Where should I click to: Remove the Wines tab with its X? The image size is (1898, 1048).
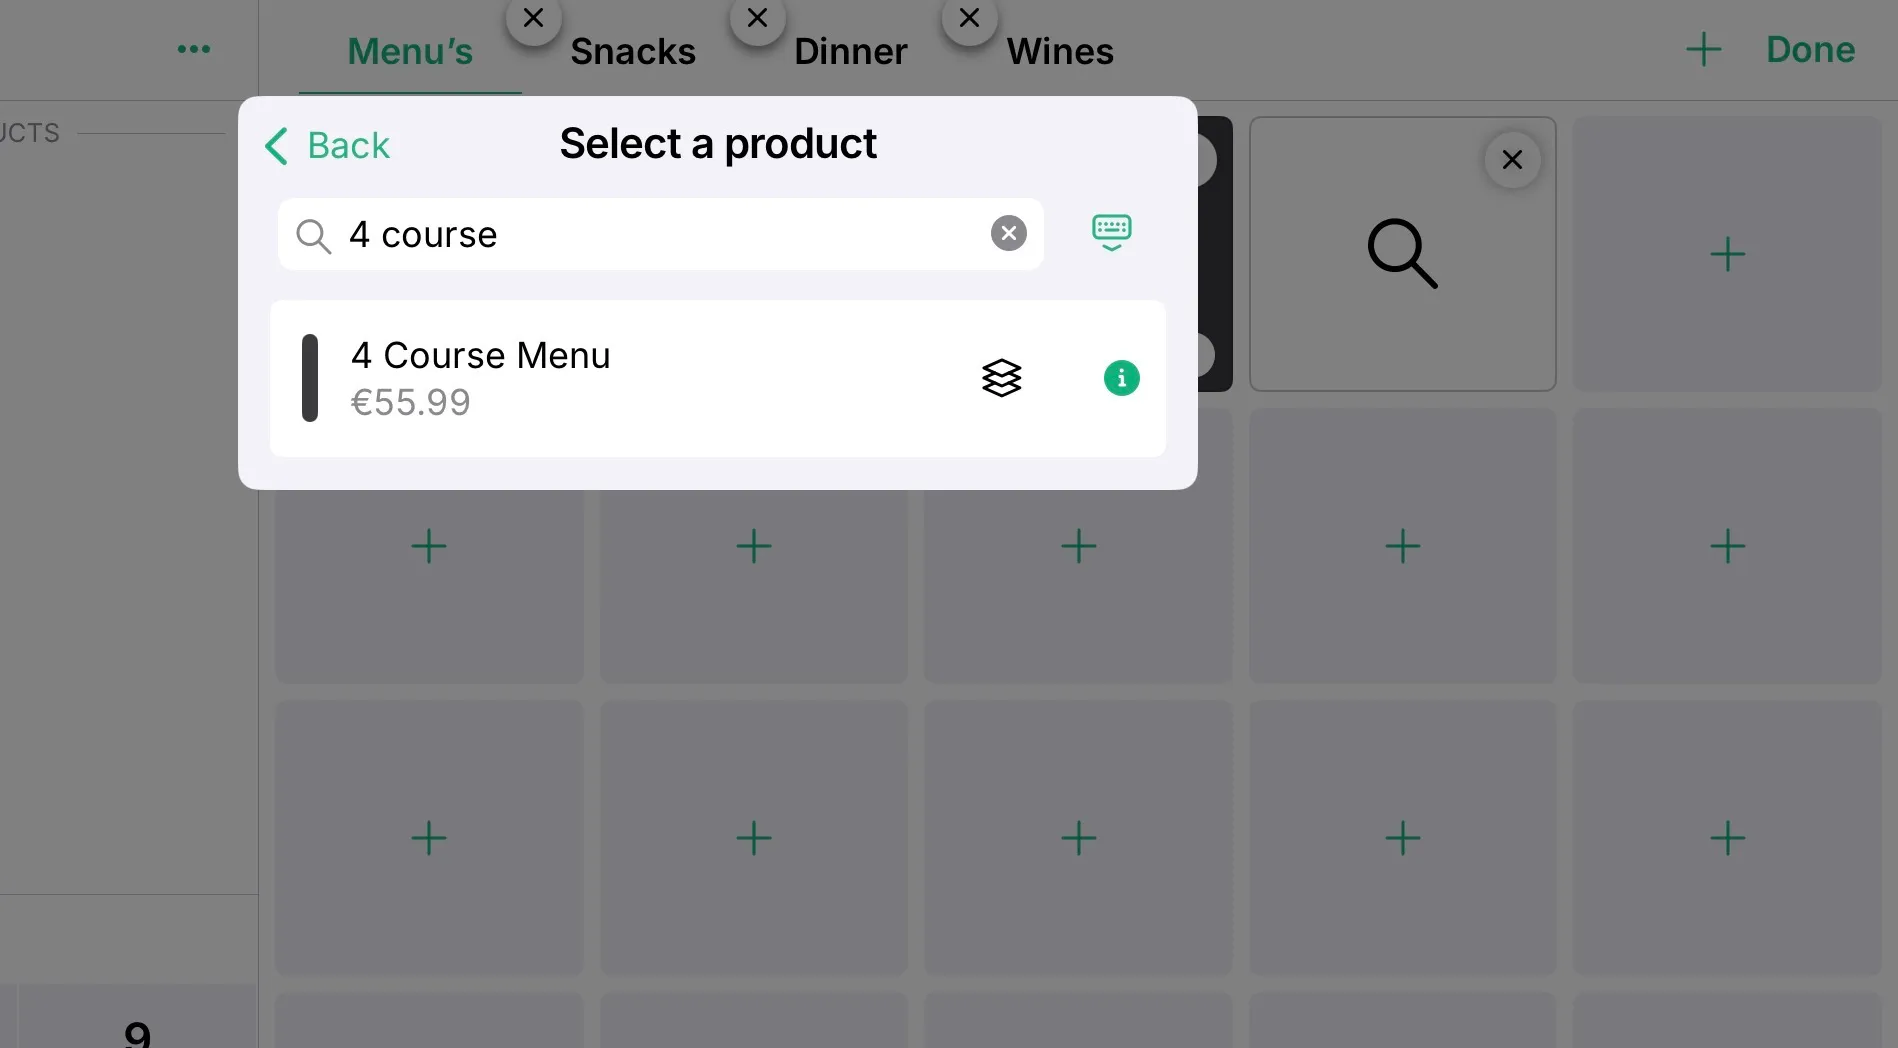click(x=969, y=18)
